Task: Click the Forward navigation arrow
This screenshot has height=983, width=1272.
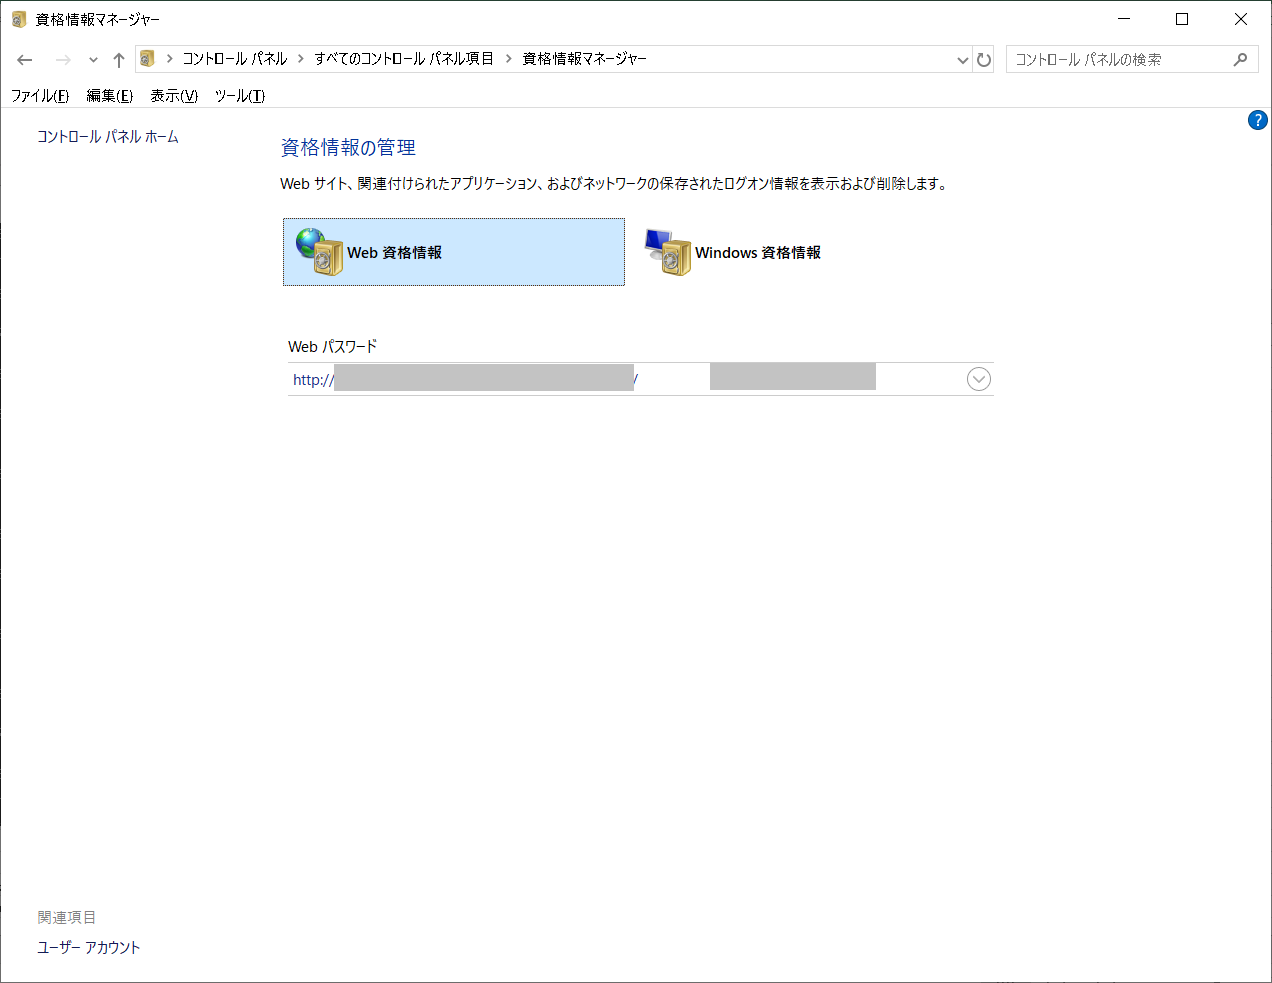Action: pos(63,60)
